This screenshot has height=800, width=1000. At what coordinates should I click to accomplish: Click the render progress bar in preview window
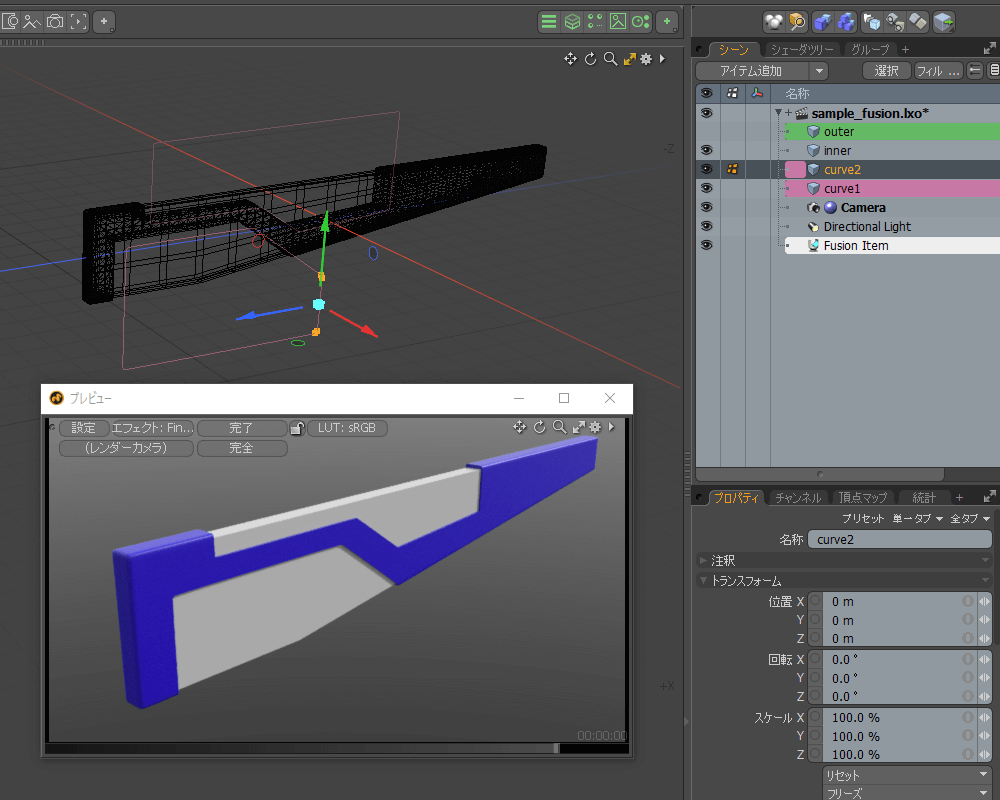[x=337, y=748]
